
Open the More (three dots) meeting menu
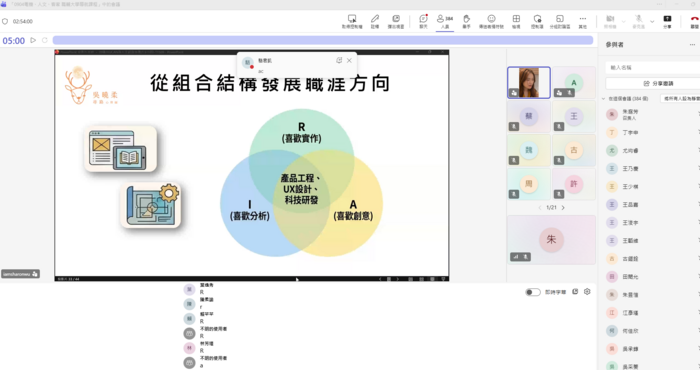point(583,18)
